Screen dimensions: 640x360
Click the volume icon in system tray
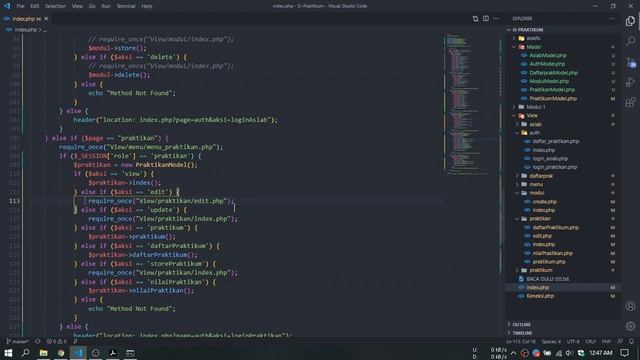point(569,353)
